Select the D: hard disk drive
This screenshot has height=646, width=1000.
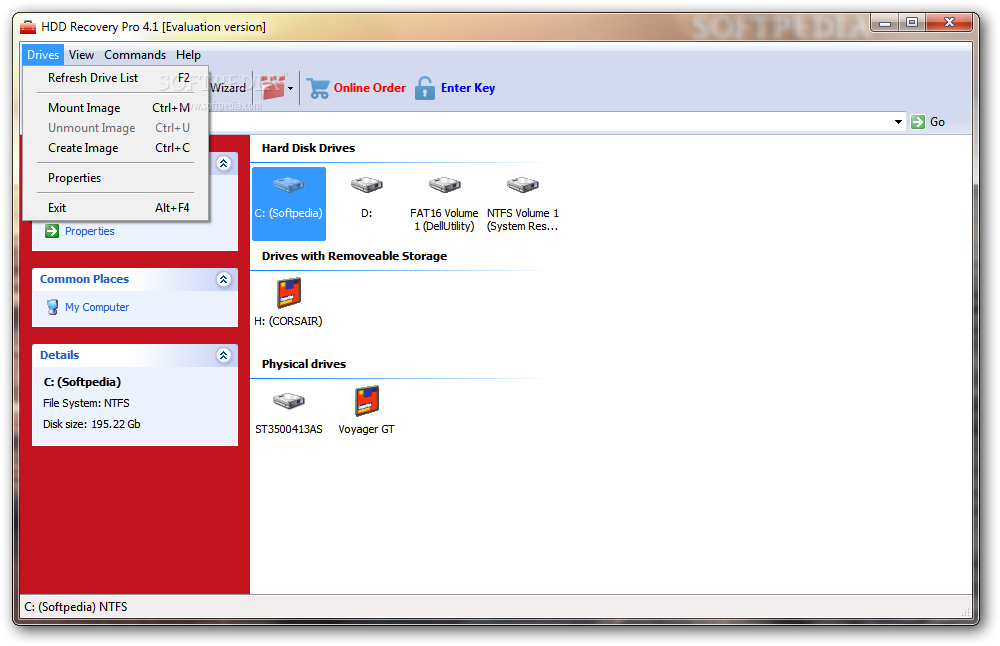[x=367, y=196]
